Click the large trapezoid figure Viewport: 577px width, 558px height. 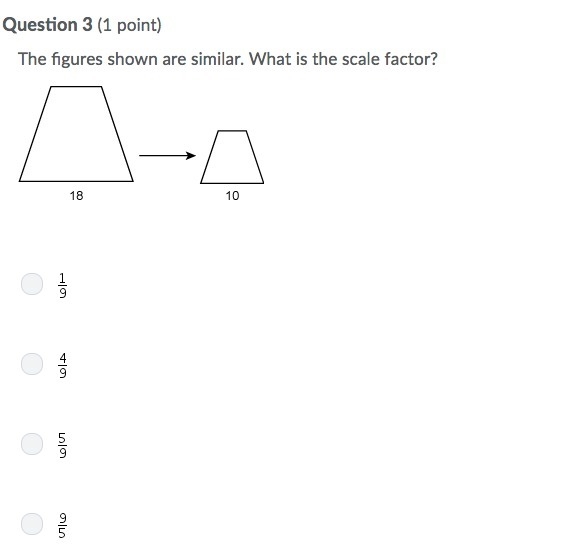click(76, 134)
